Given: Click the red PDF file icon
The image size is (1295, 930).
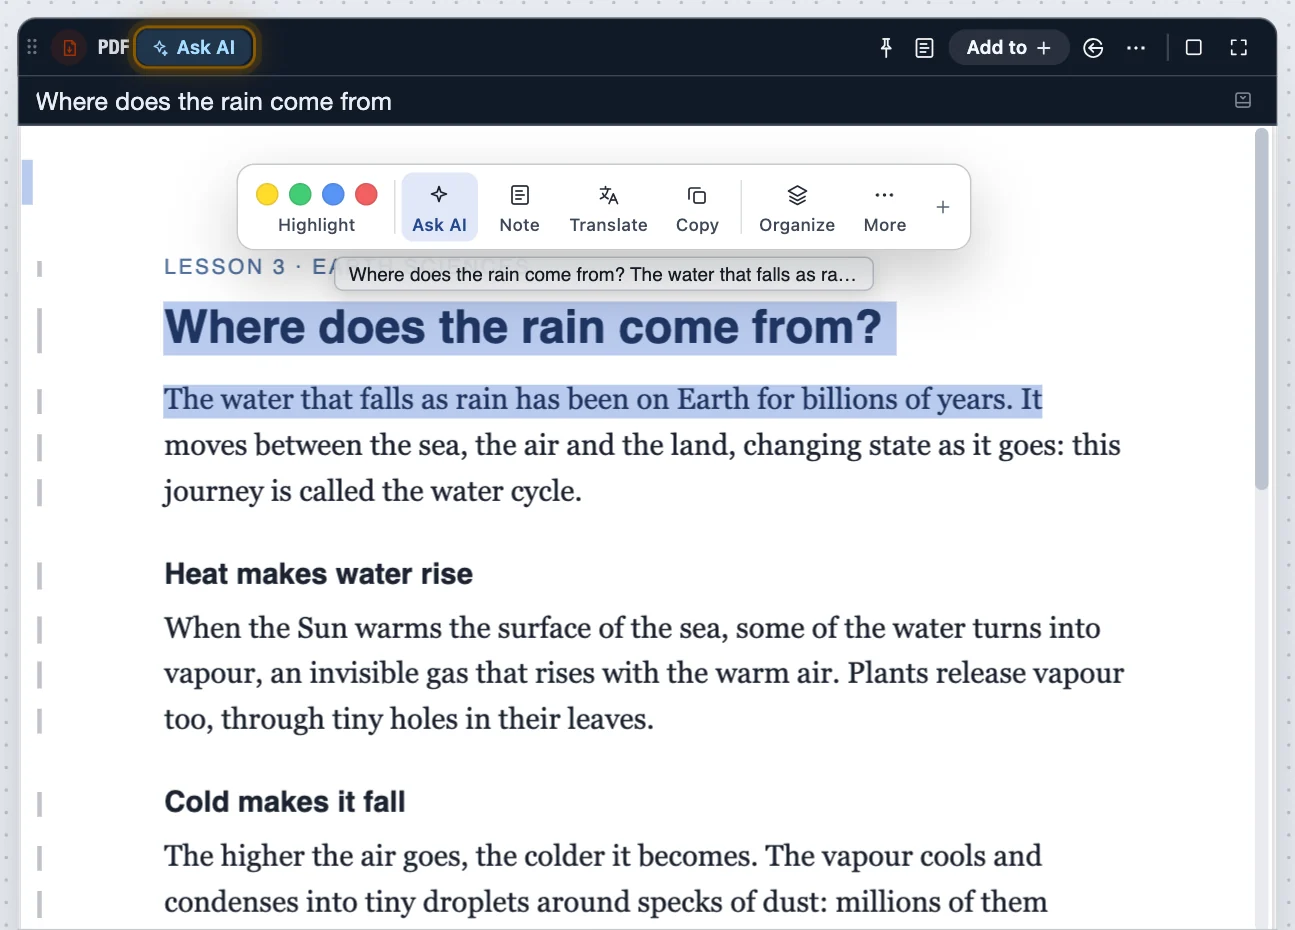Looking at the screenshot, I should (69, 47).
